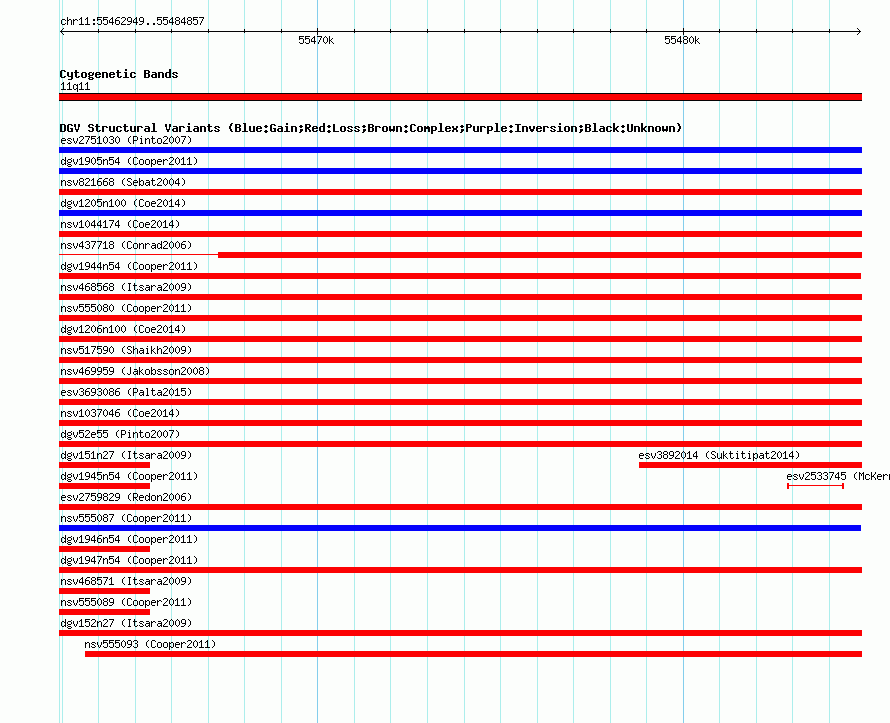
Task: Click short red bar under dgv1945n54
Action: [104, 486]
